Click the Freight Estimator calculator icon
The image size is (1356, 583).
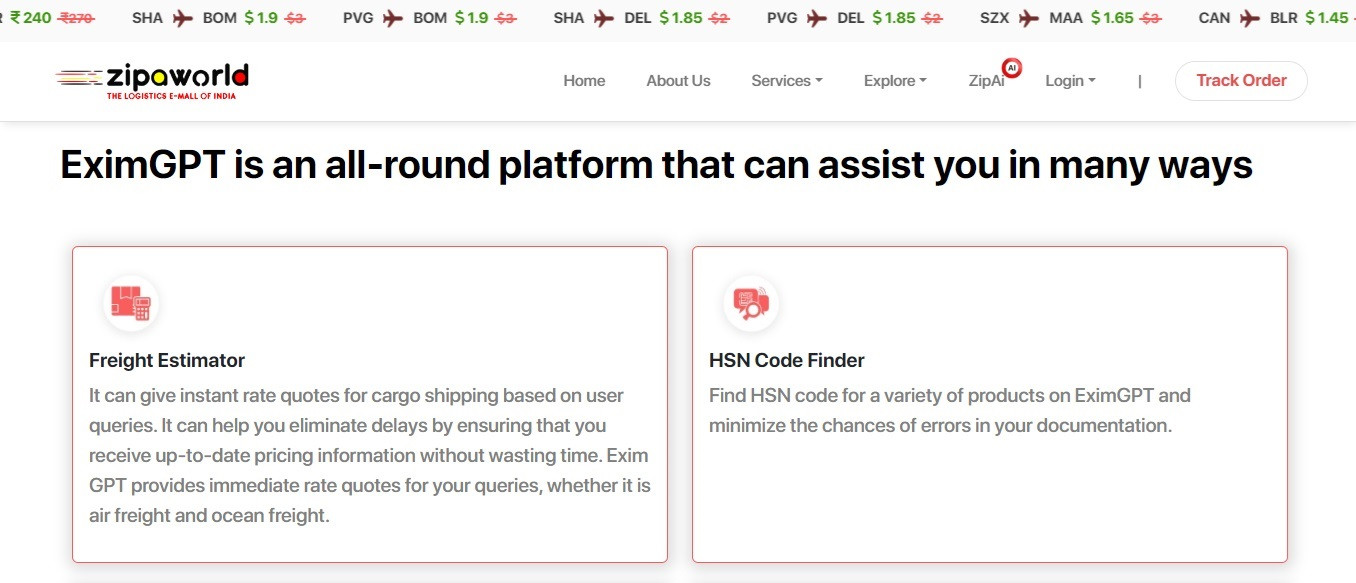click(x=131, y=303)
